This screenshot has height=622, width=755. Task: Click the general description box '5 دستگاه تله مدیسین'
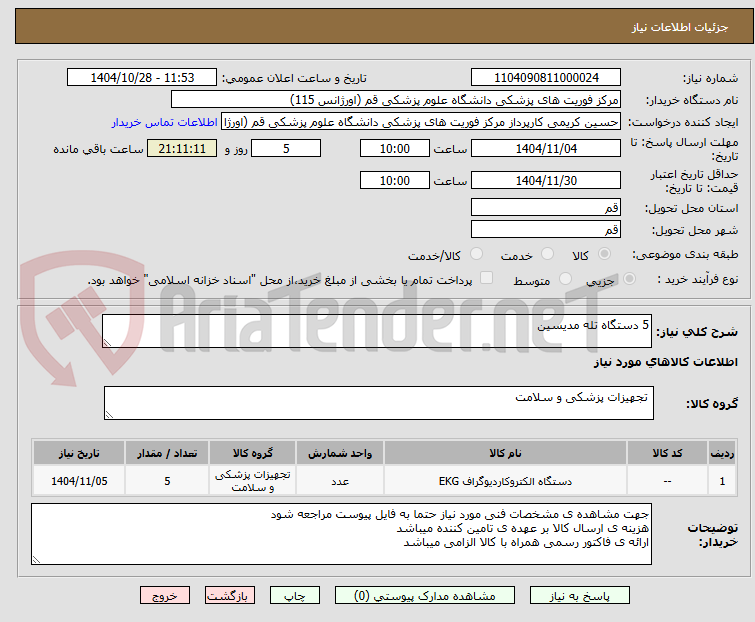(377, 331)
